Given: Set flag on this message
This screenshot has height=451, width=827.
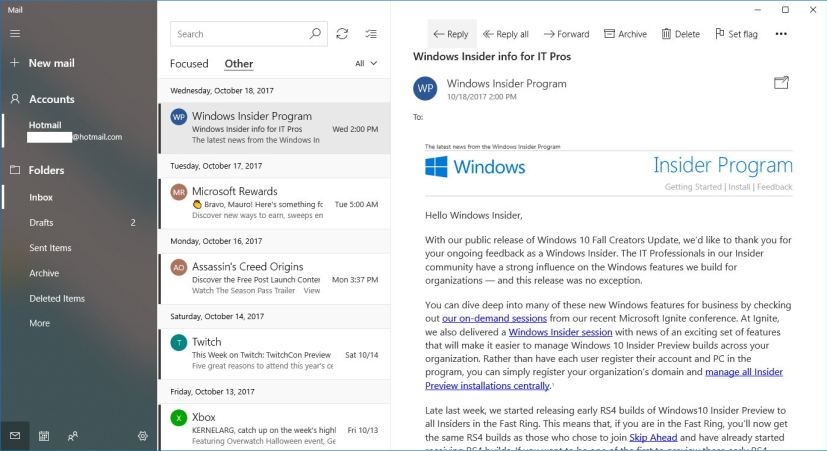Looking at the screenshot, I should click(x=736, y=34).
